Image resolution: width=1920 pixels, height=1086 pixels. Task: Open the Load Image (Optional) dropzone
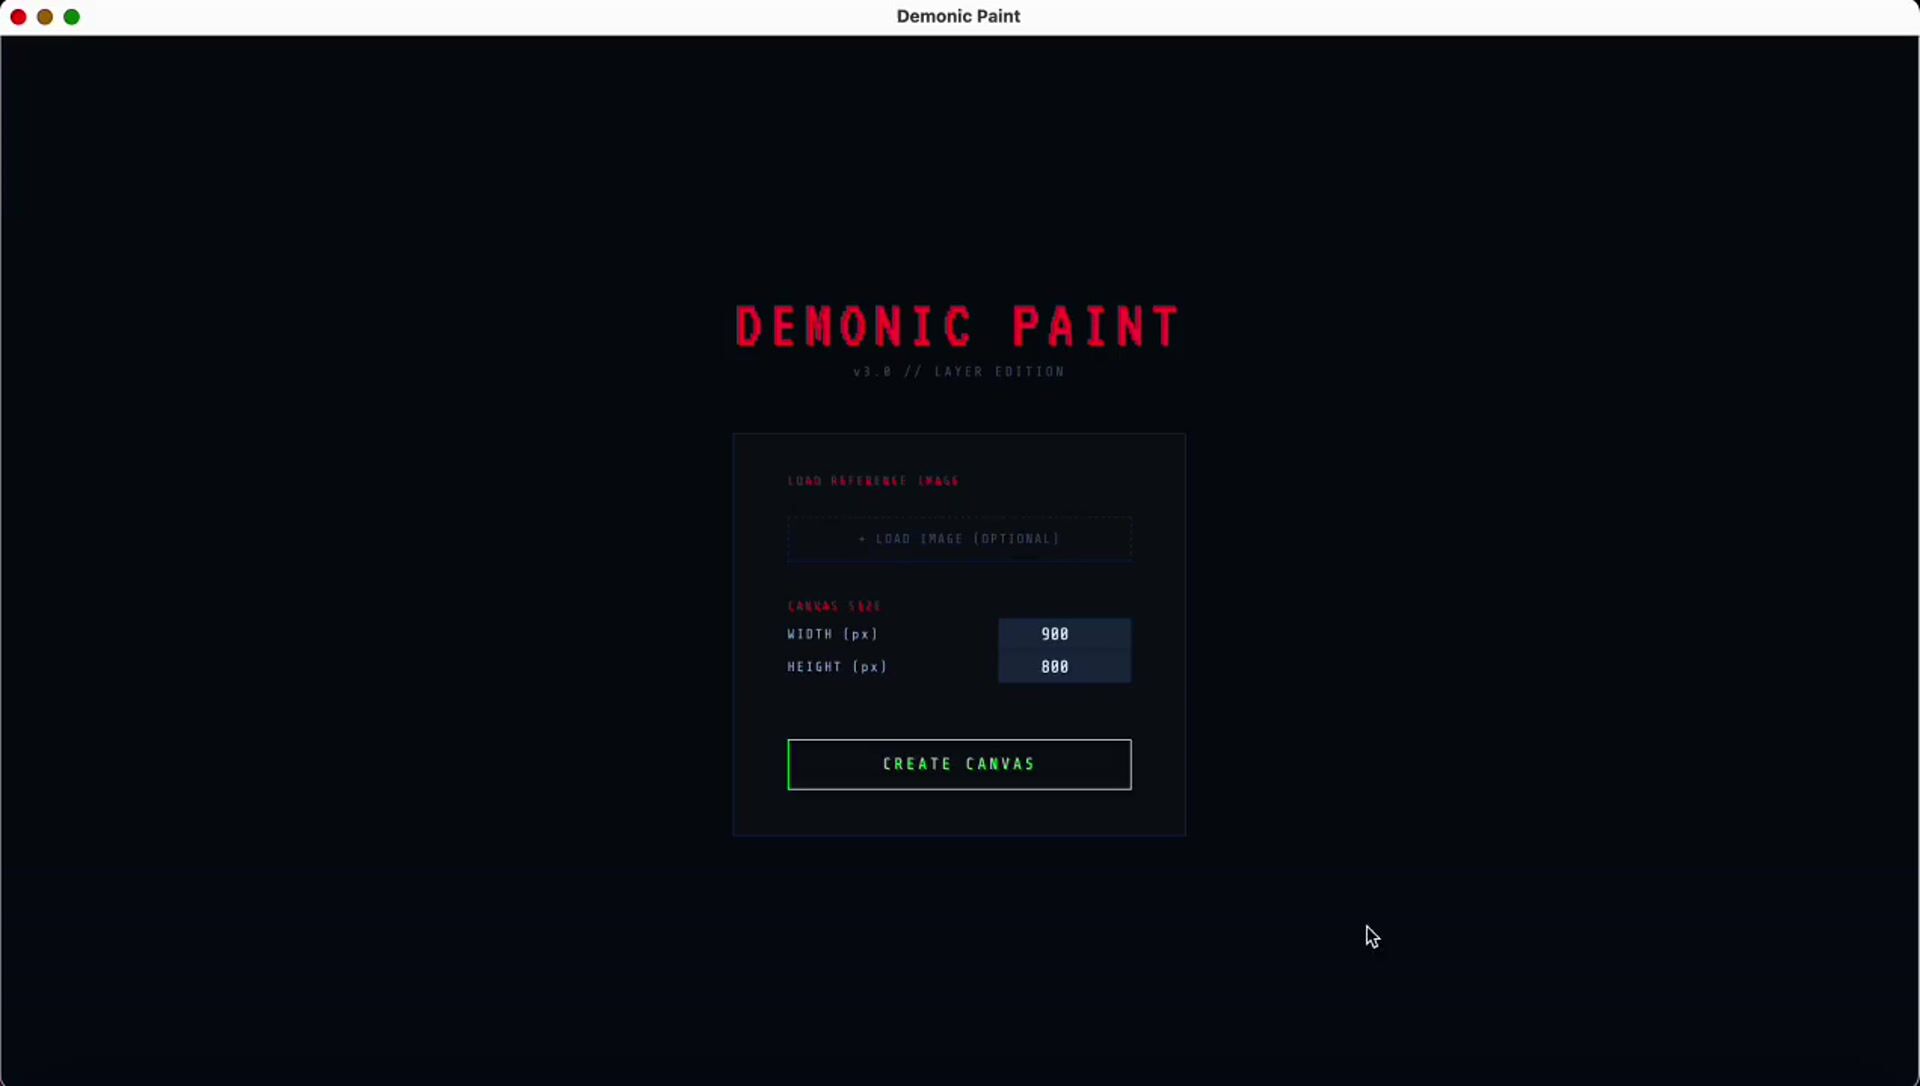(x=959, y=539)
